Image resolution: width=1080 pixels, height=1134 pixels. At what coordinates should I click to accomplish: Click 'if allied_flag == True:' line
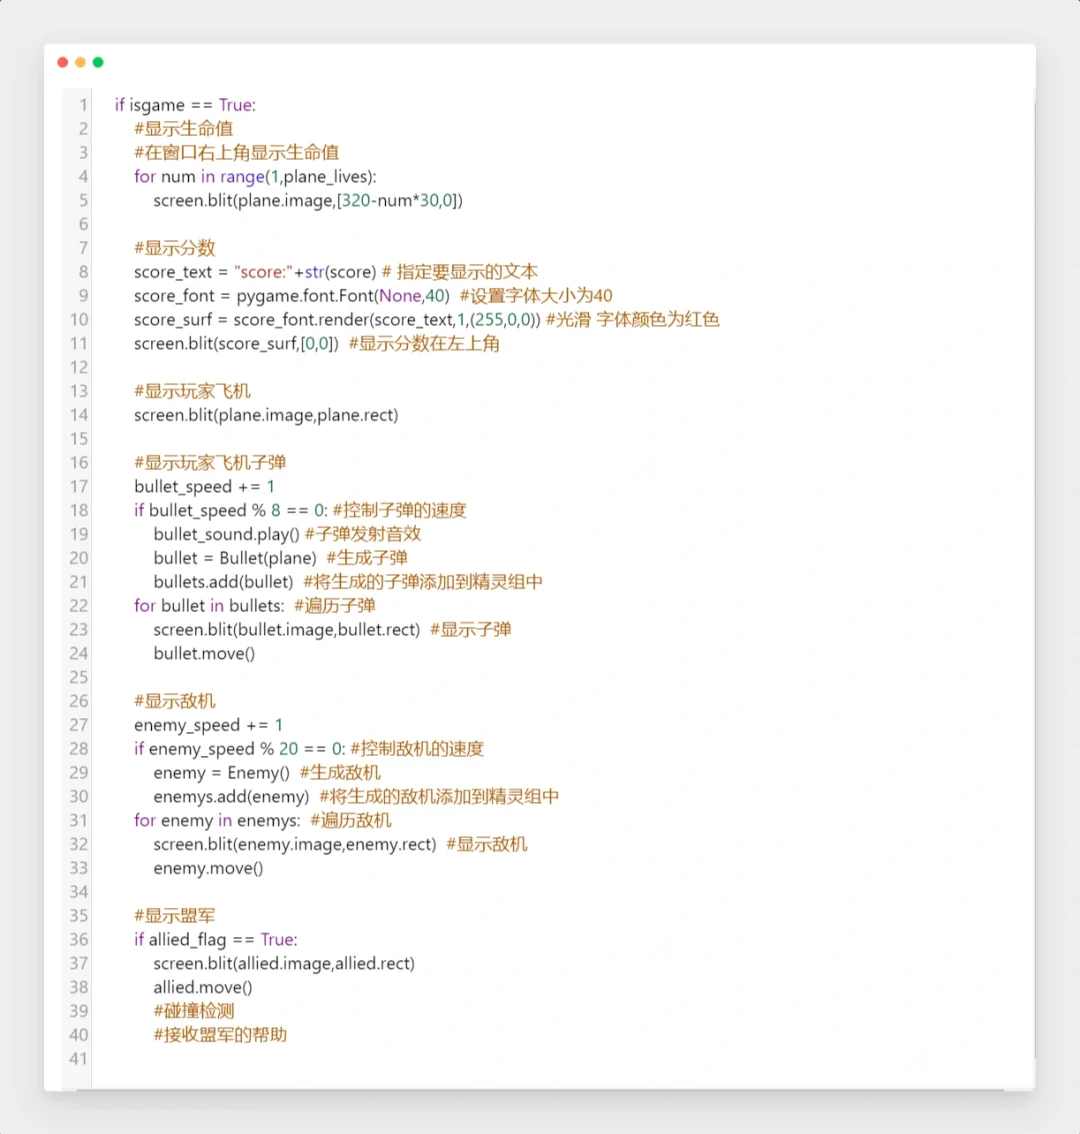tap(216, 940)
